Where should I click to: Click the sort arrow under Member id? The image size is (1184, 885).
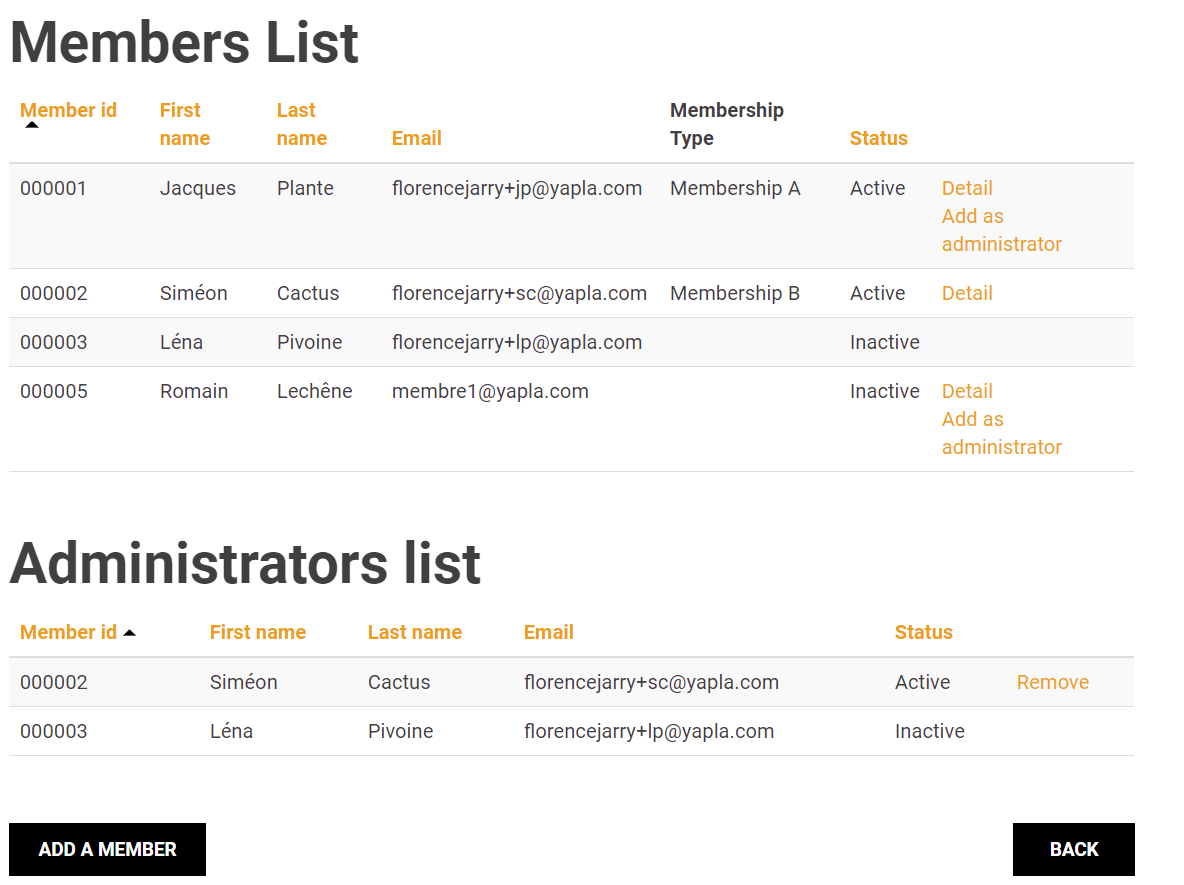click(x=32, y=125)
